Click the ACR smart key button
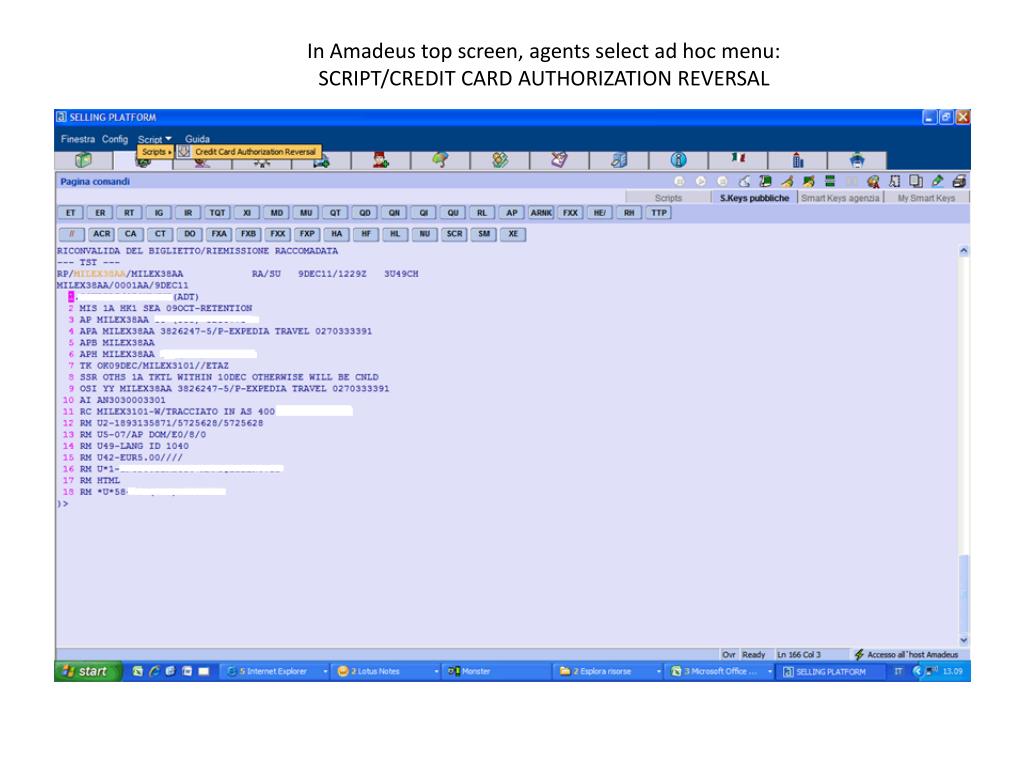Image resolution: width=1024 pixels, height=768 pixels. (x=101, y=234)
